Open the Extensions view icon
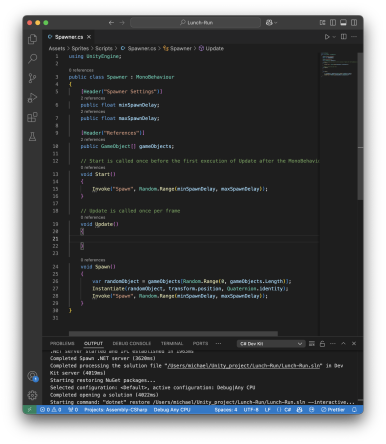386x444 pixels. pyautogui.click(x=32, y=117)
